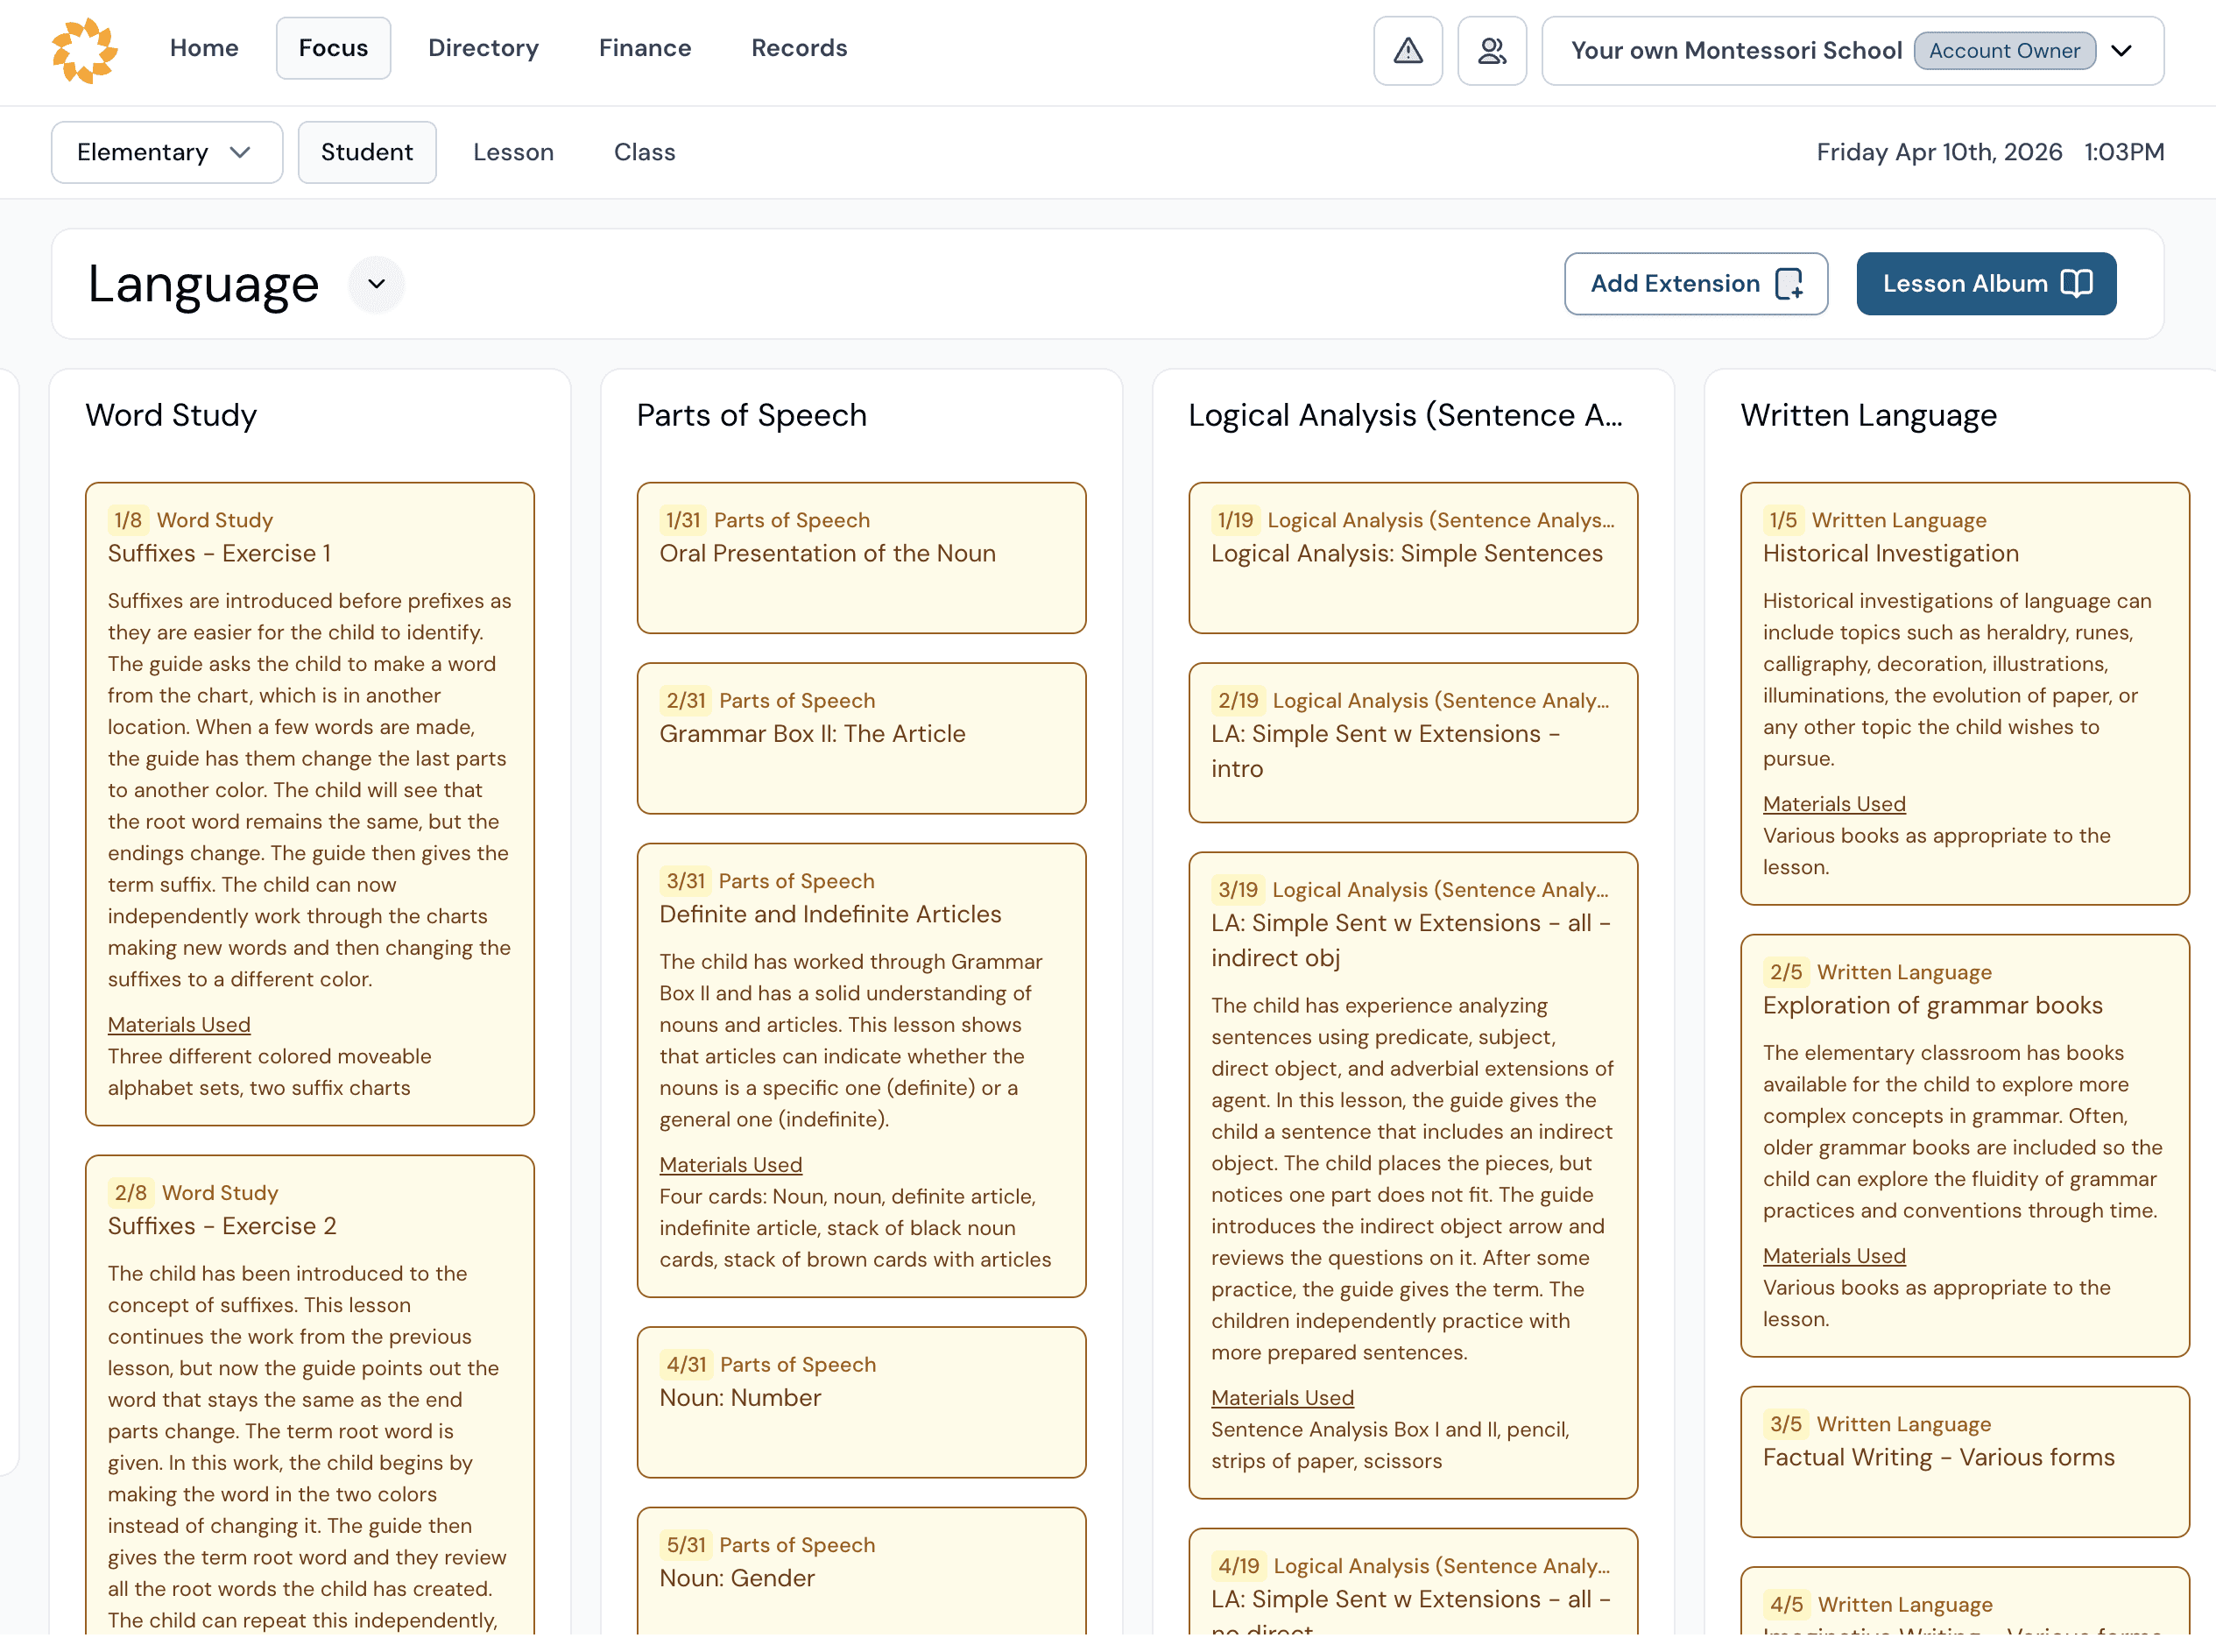Switch to the Lesson tab
2216x1652 pixels.
click(x=513, y=152)
